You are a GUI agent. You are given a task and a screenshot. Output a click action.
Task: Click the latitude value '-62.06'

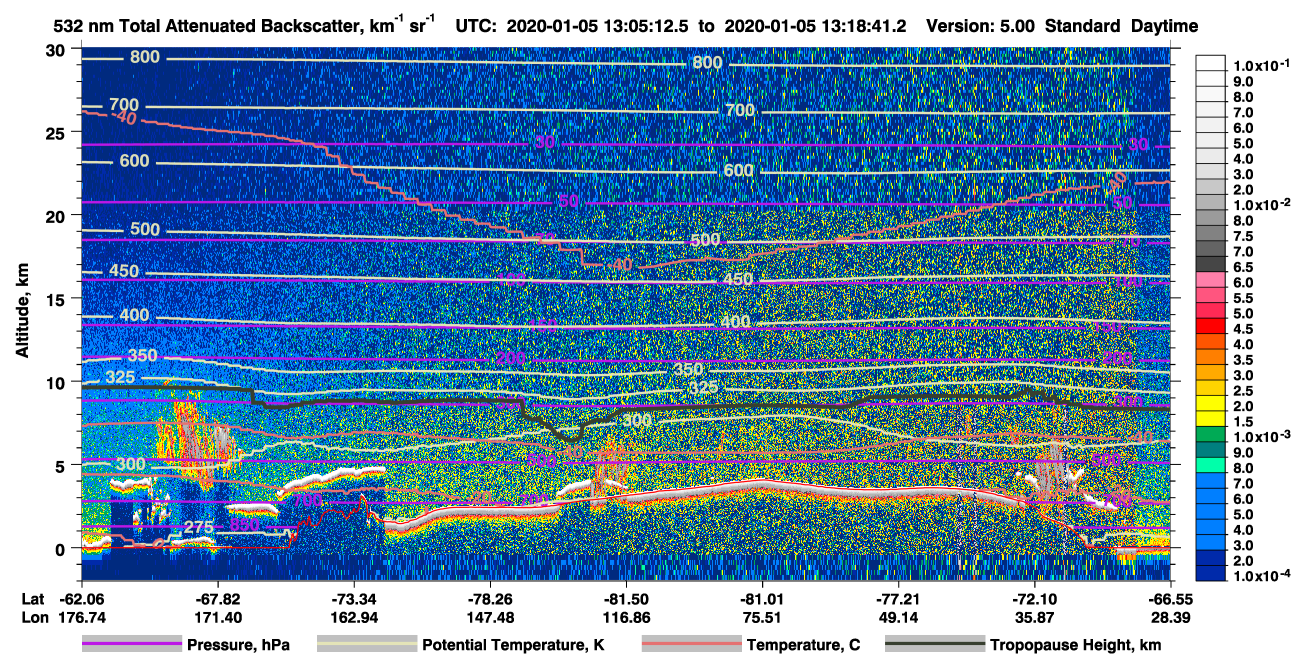click(82, 598)
